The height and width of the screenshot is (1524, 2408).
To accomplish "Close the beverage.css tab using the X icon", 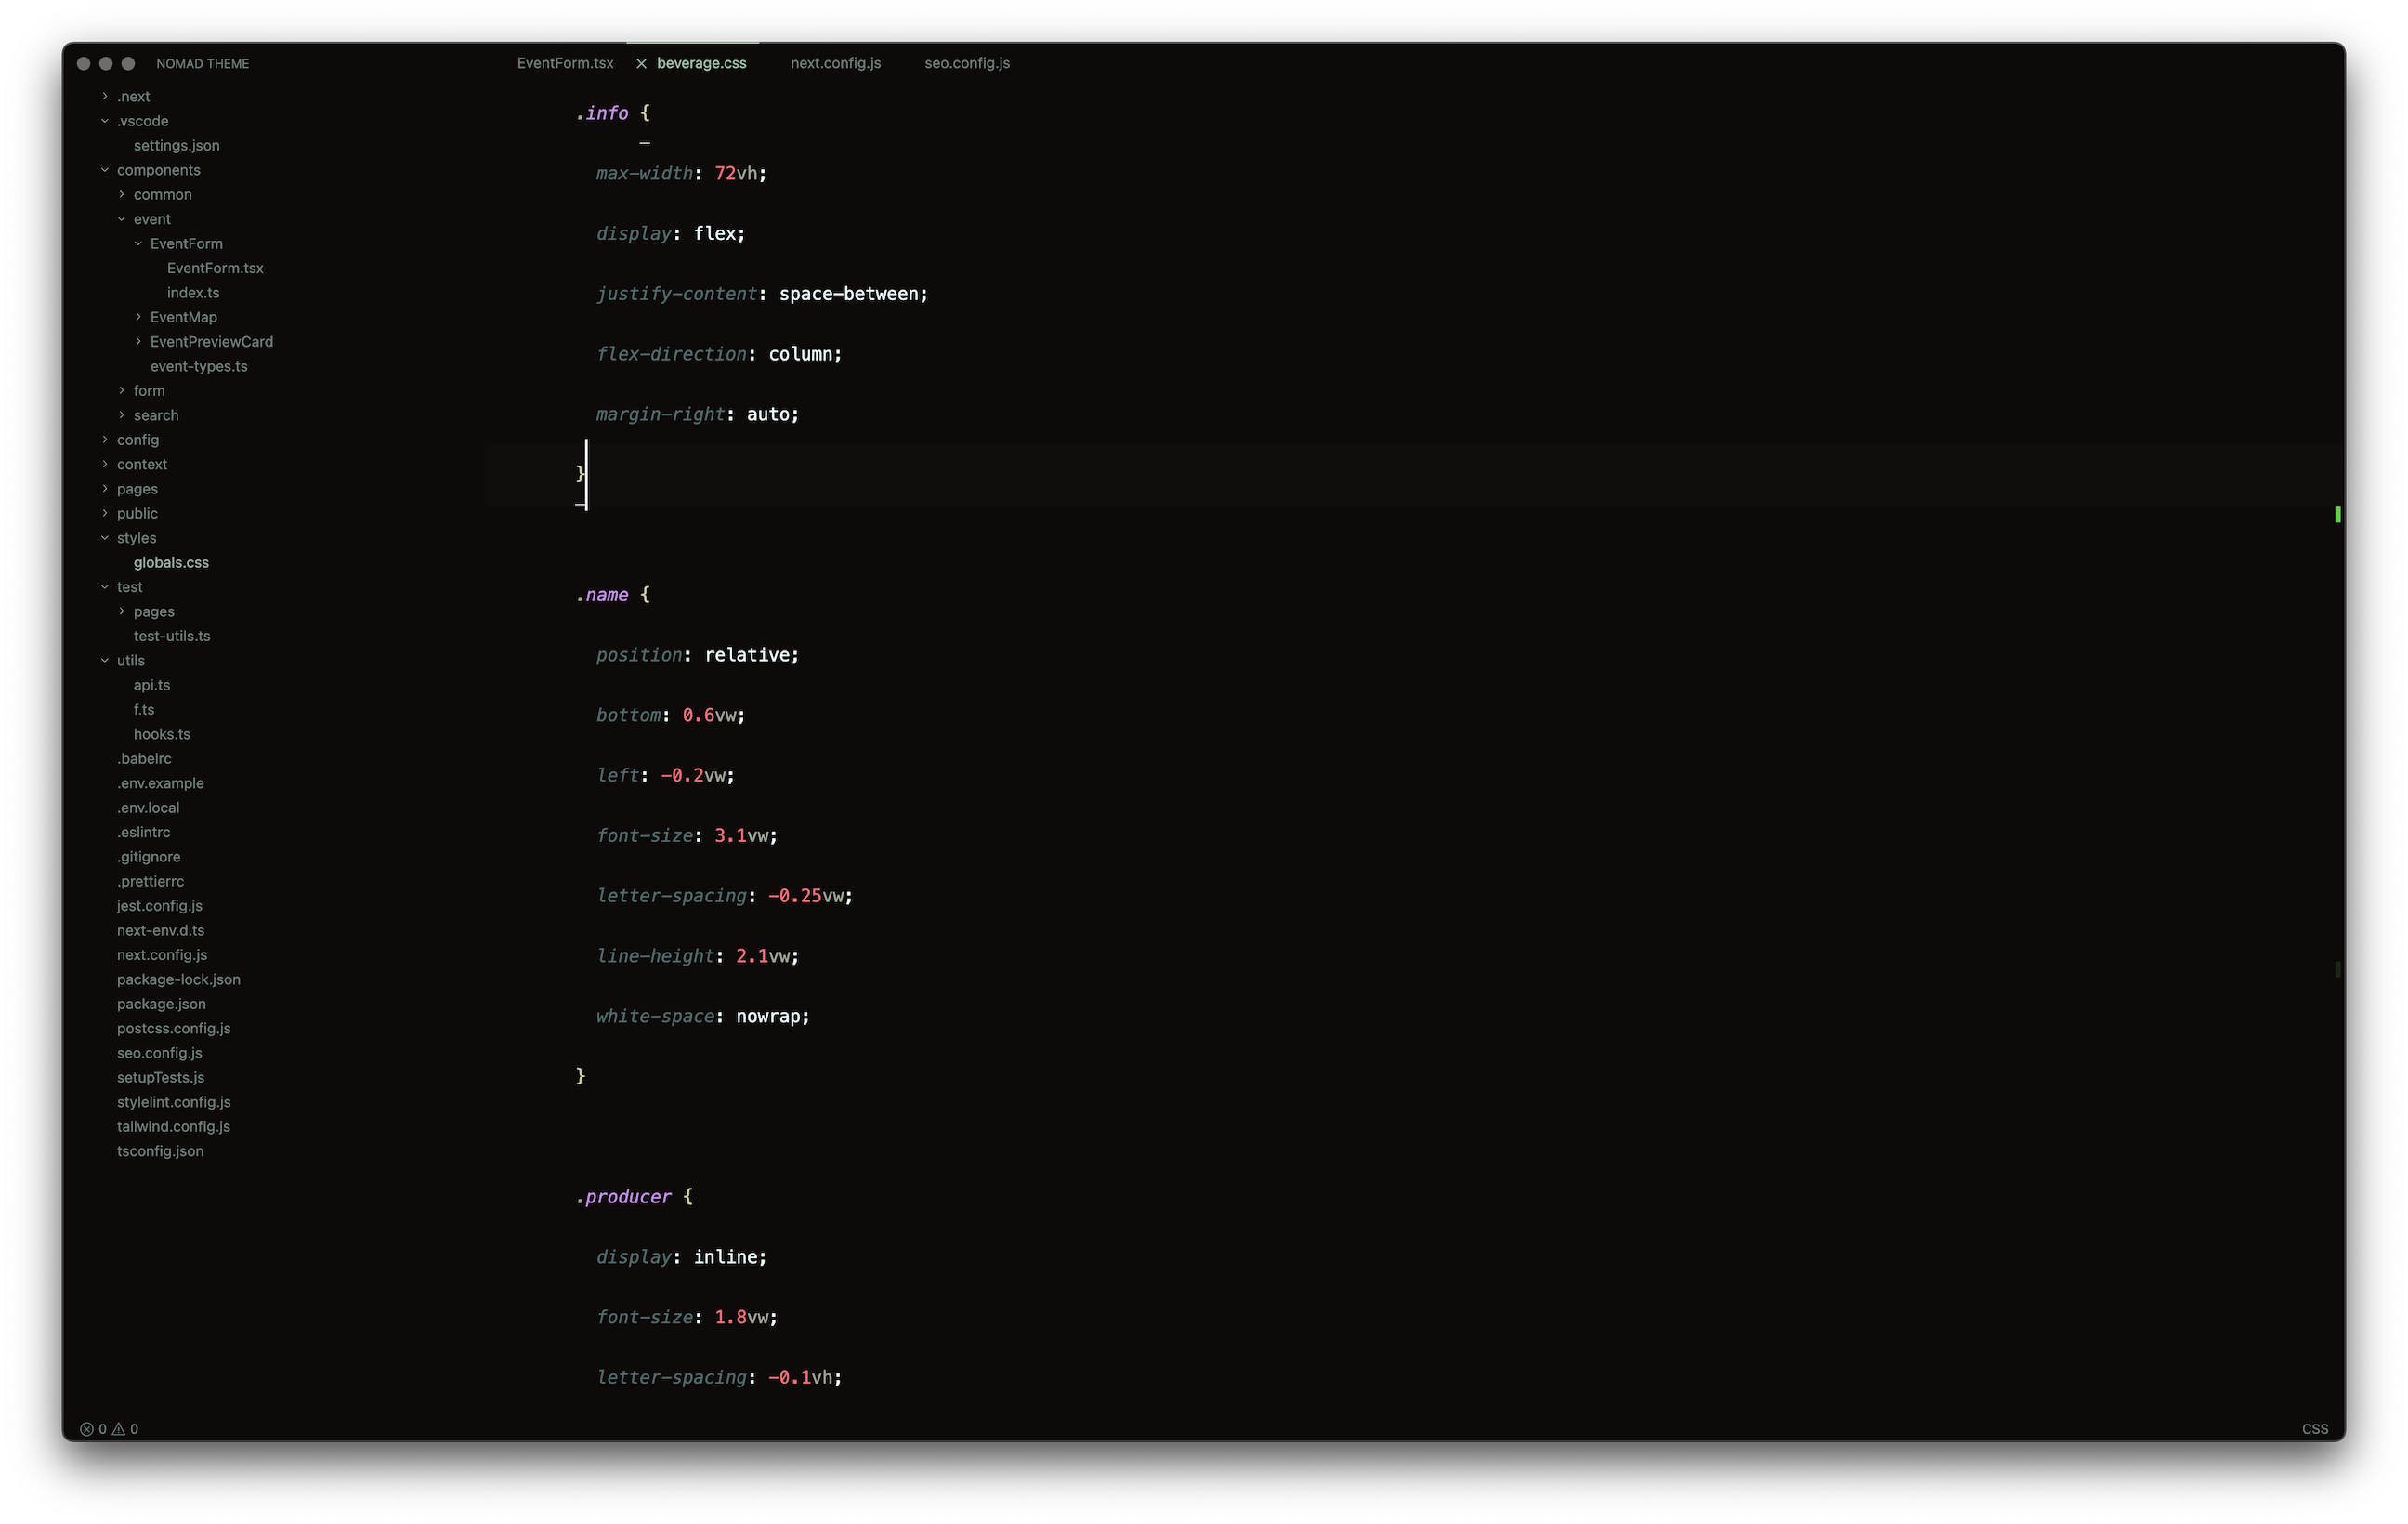I will coord(641,63).
